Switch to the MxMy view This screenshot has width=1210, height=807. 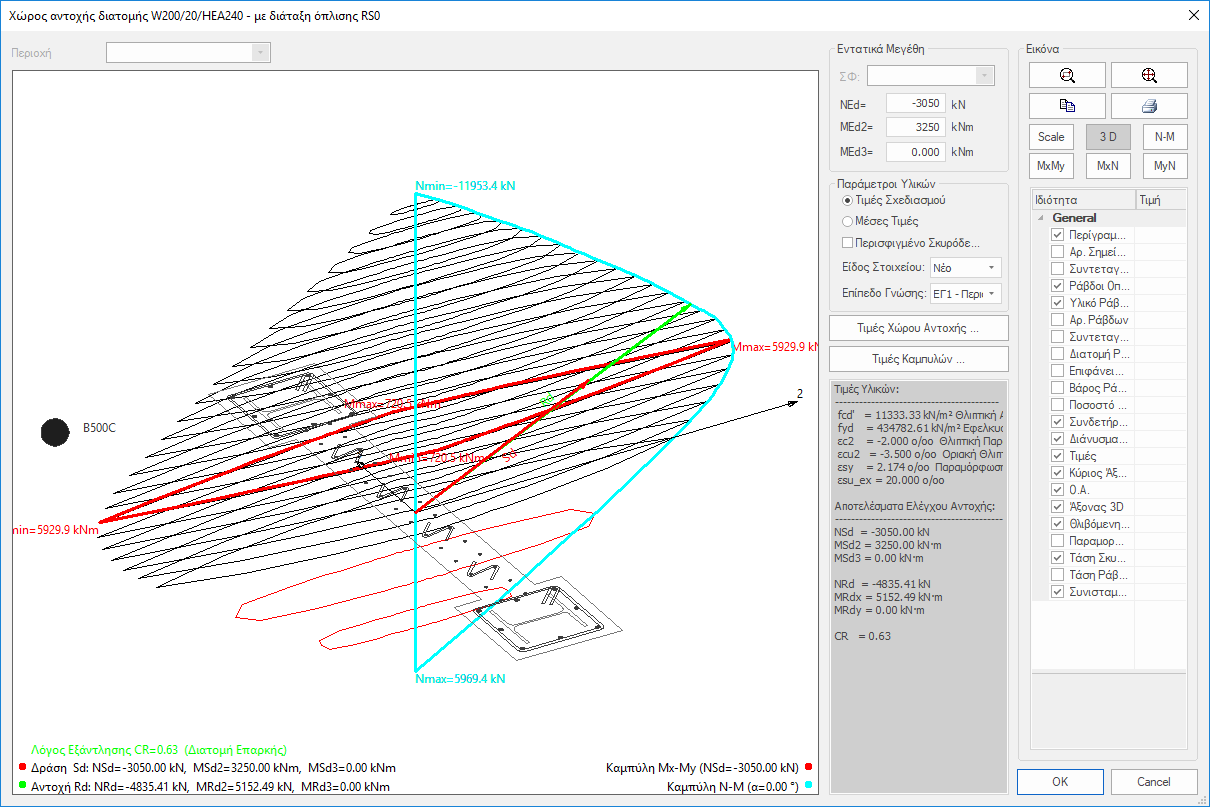(x=1050, y=166)
